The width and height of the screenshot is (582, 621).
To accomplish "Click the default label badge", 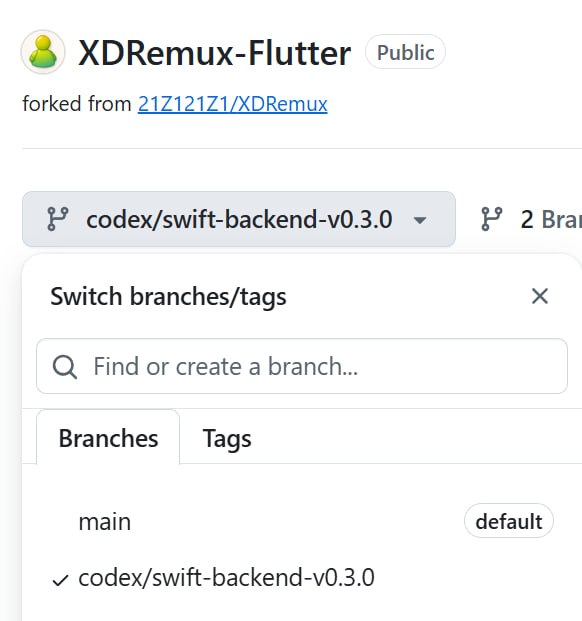I will 509,521.
